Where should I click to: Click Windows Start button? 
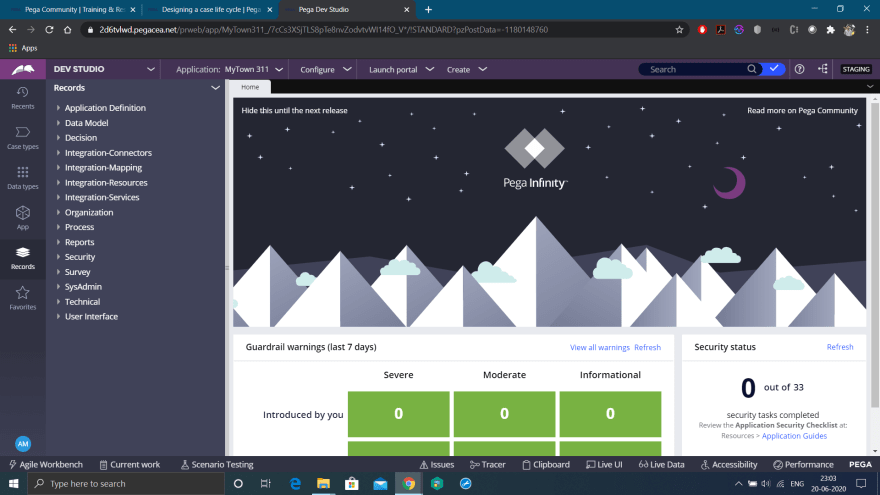tap(13, 483)
